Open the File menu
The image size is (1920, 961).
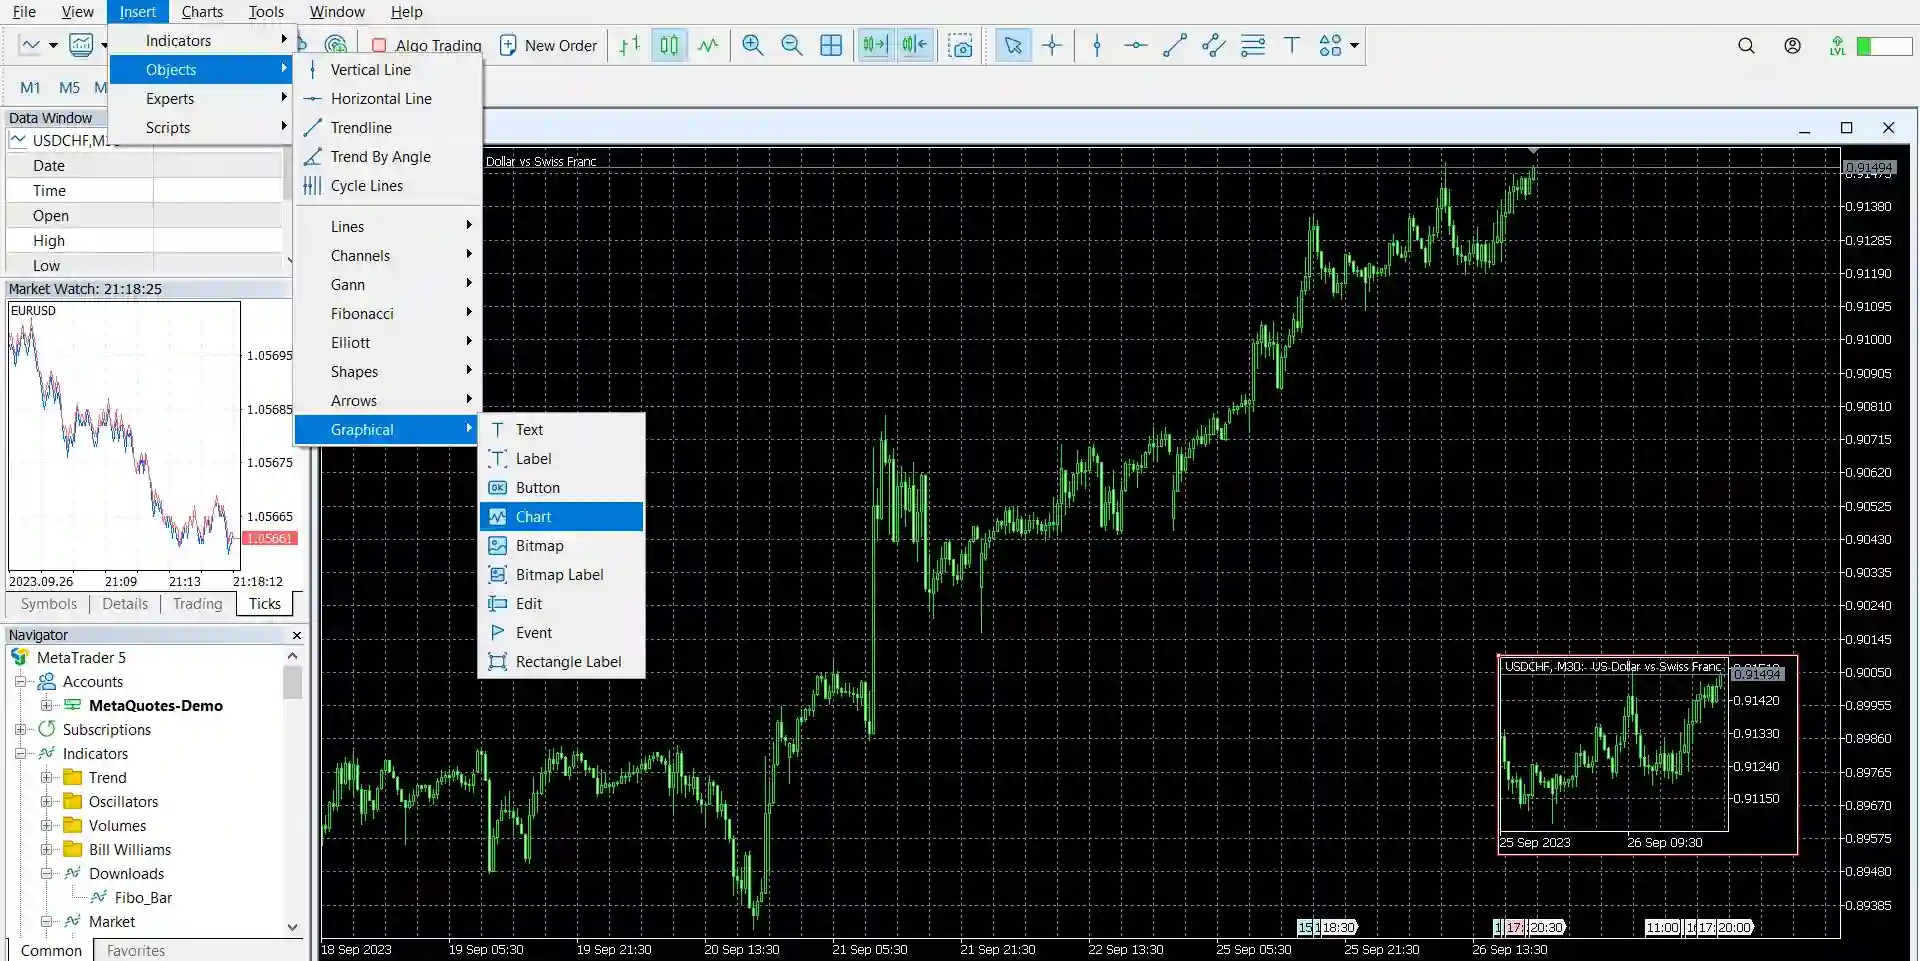(x=24, y=12)
